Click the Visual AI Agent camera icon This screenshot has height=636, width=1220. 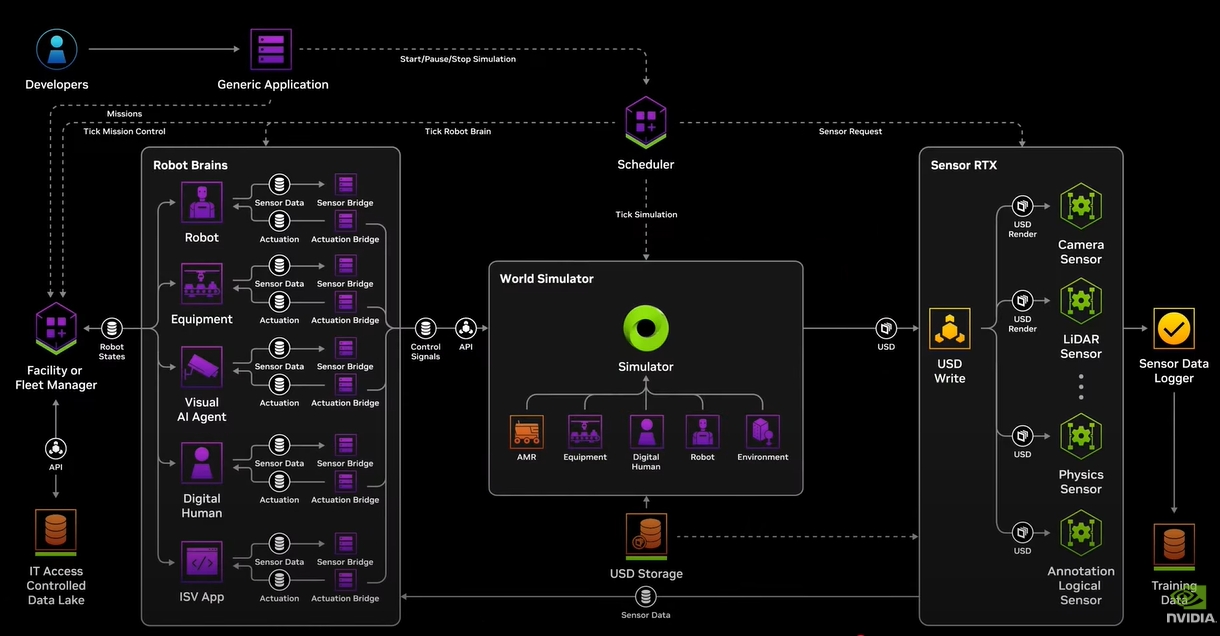[201, 367]
